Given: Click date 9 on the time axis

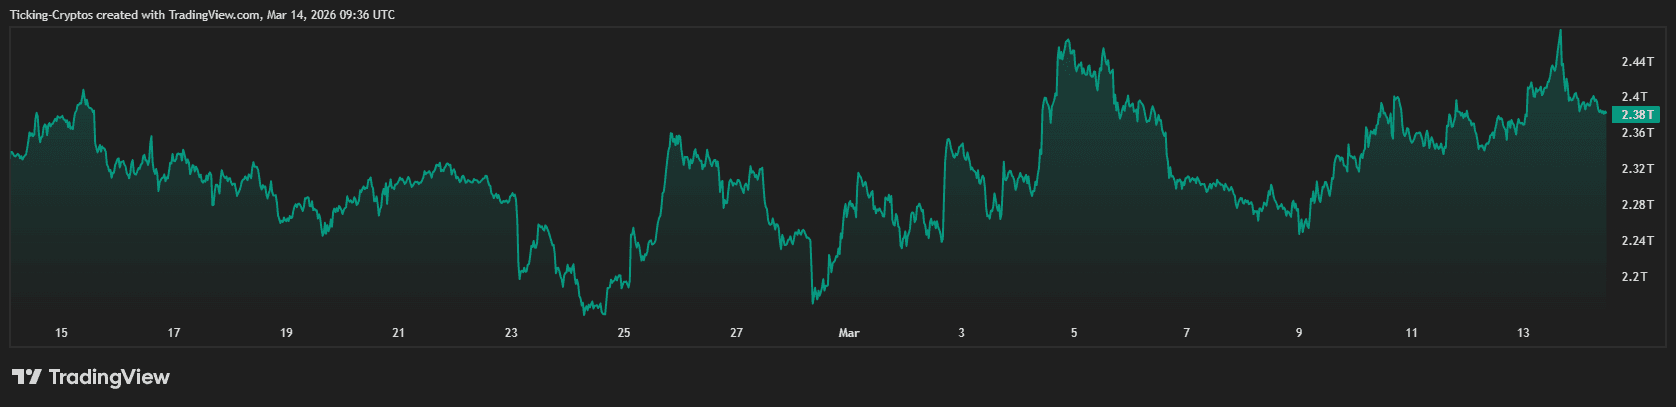Looking at the screenshot, I should [x=1299, y=333].
